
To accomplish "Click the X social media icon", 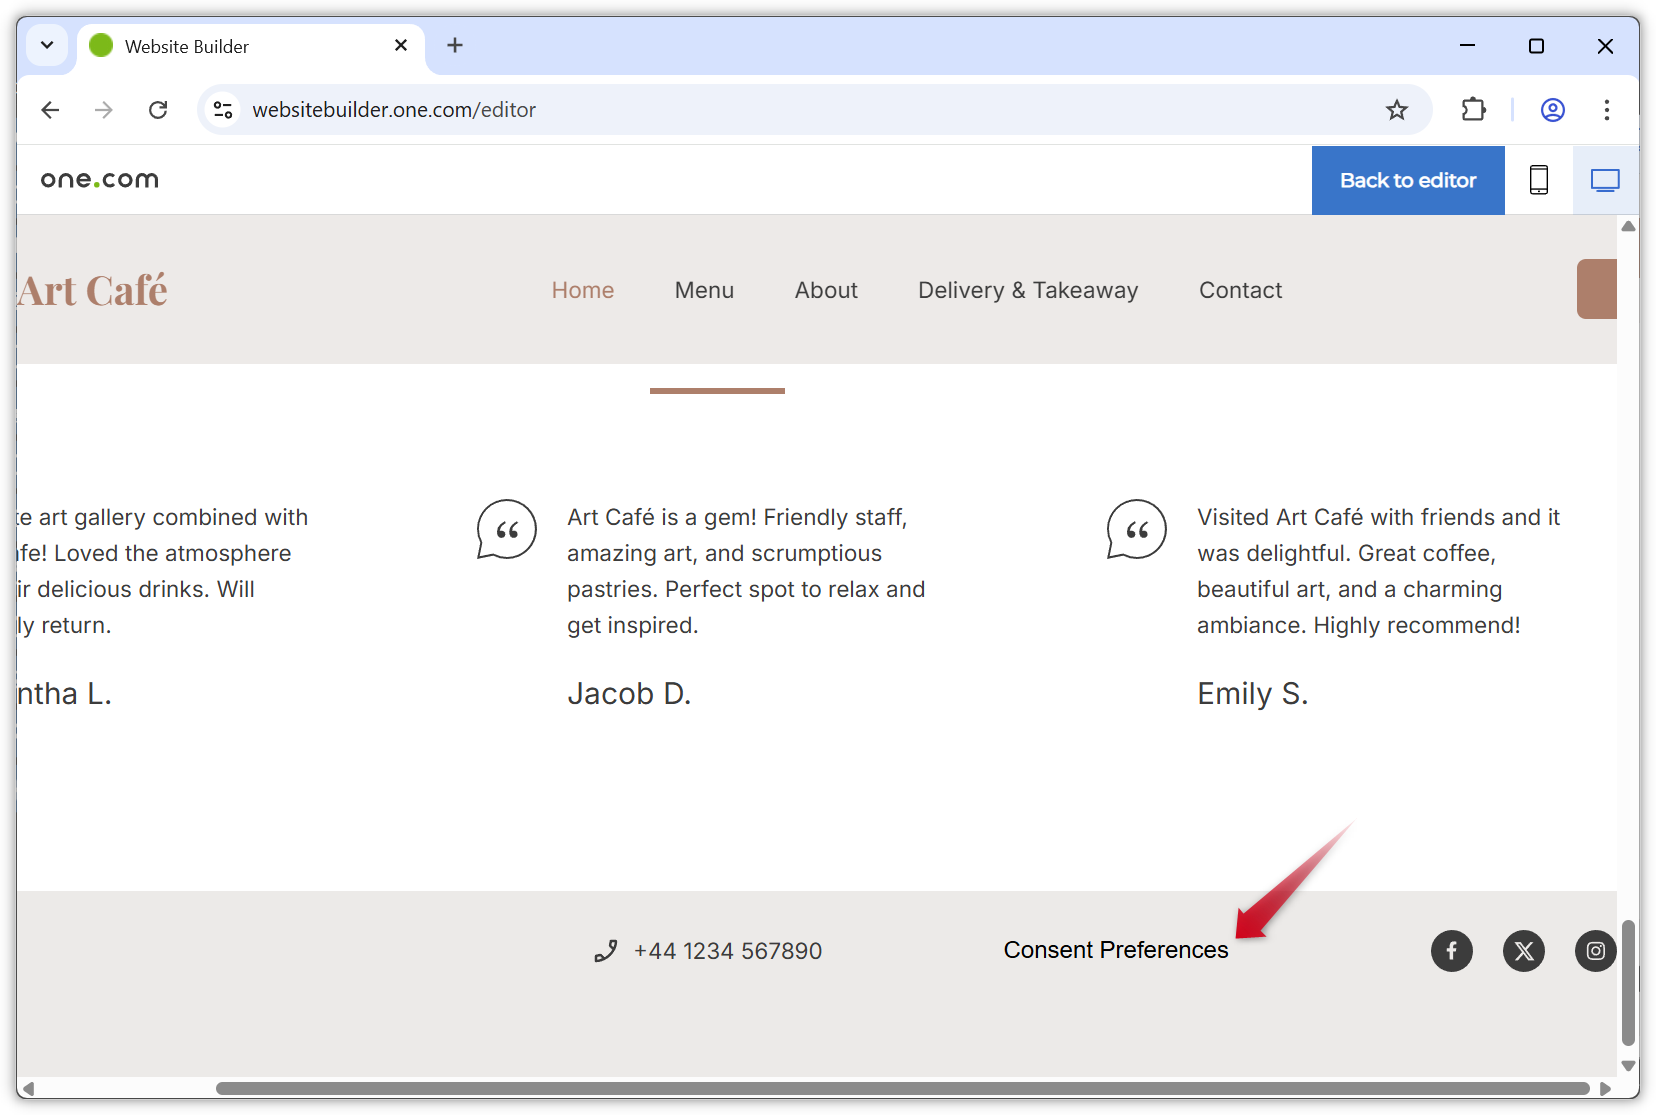I will coord(1524,951).
